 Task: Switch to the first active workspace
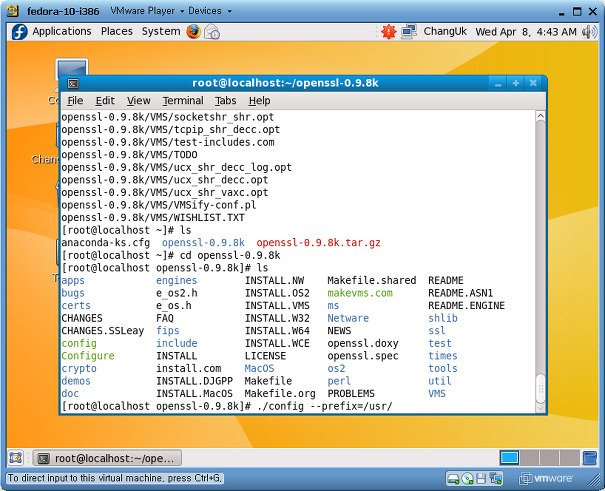pos(509,458)
